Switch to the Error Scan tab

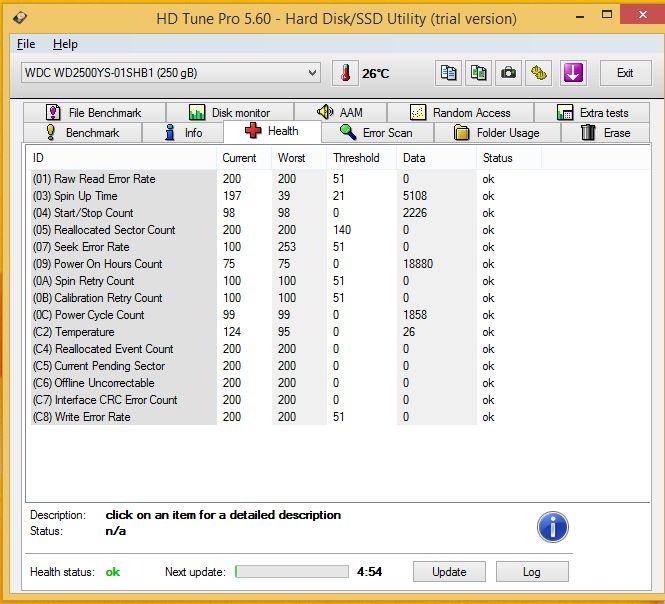coord(377,133)
